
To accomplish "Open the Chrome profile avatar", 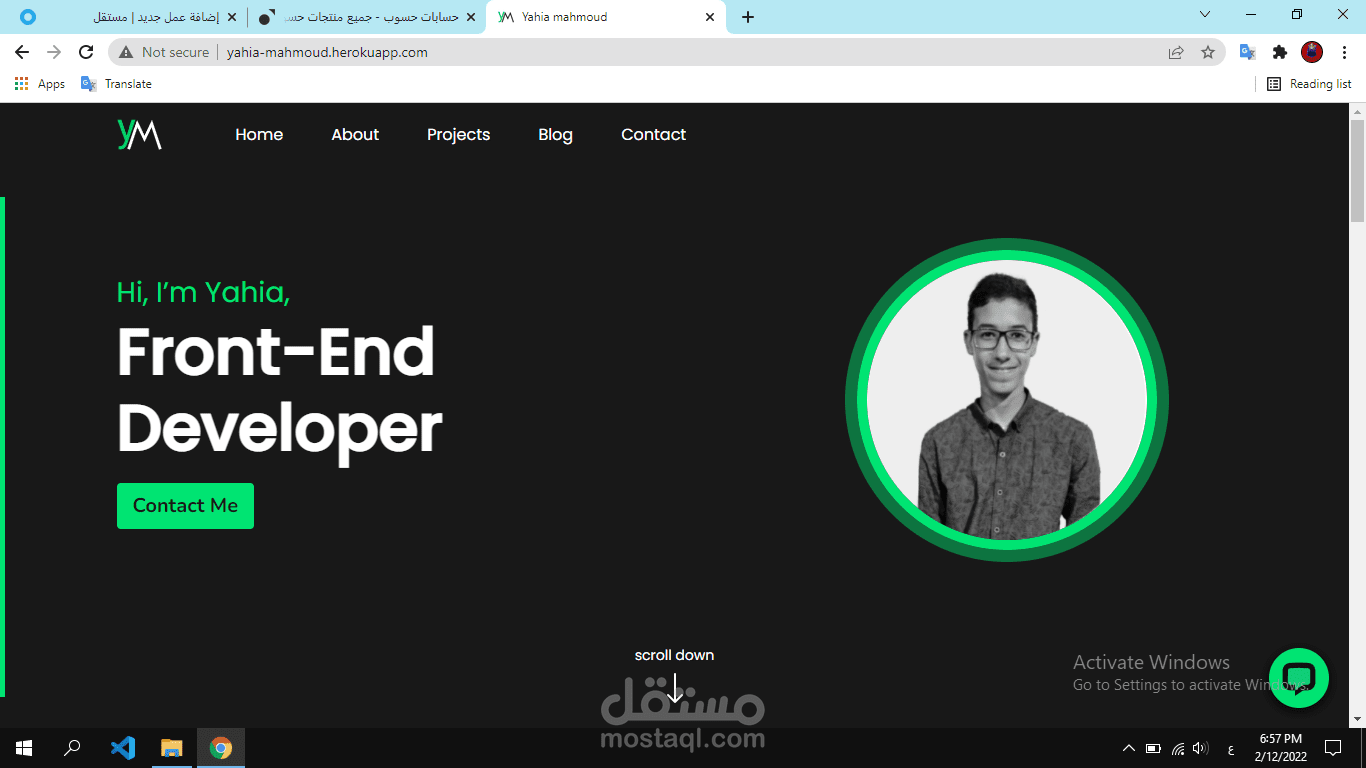I will pos(1312,52).
